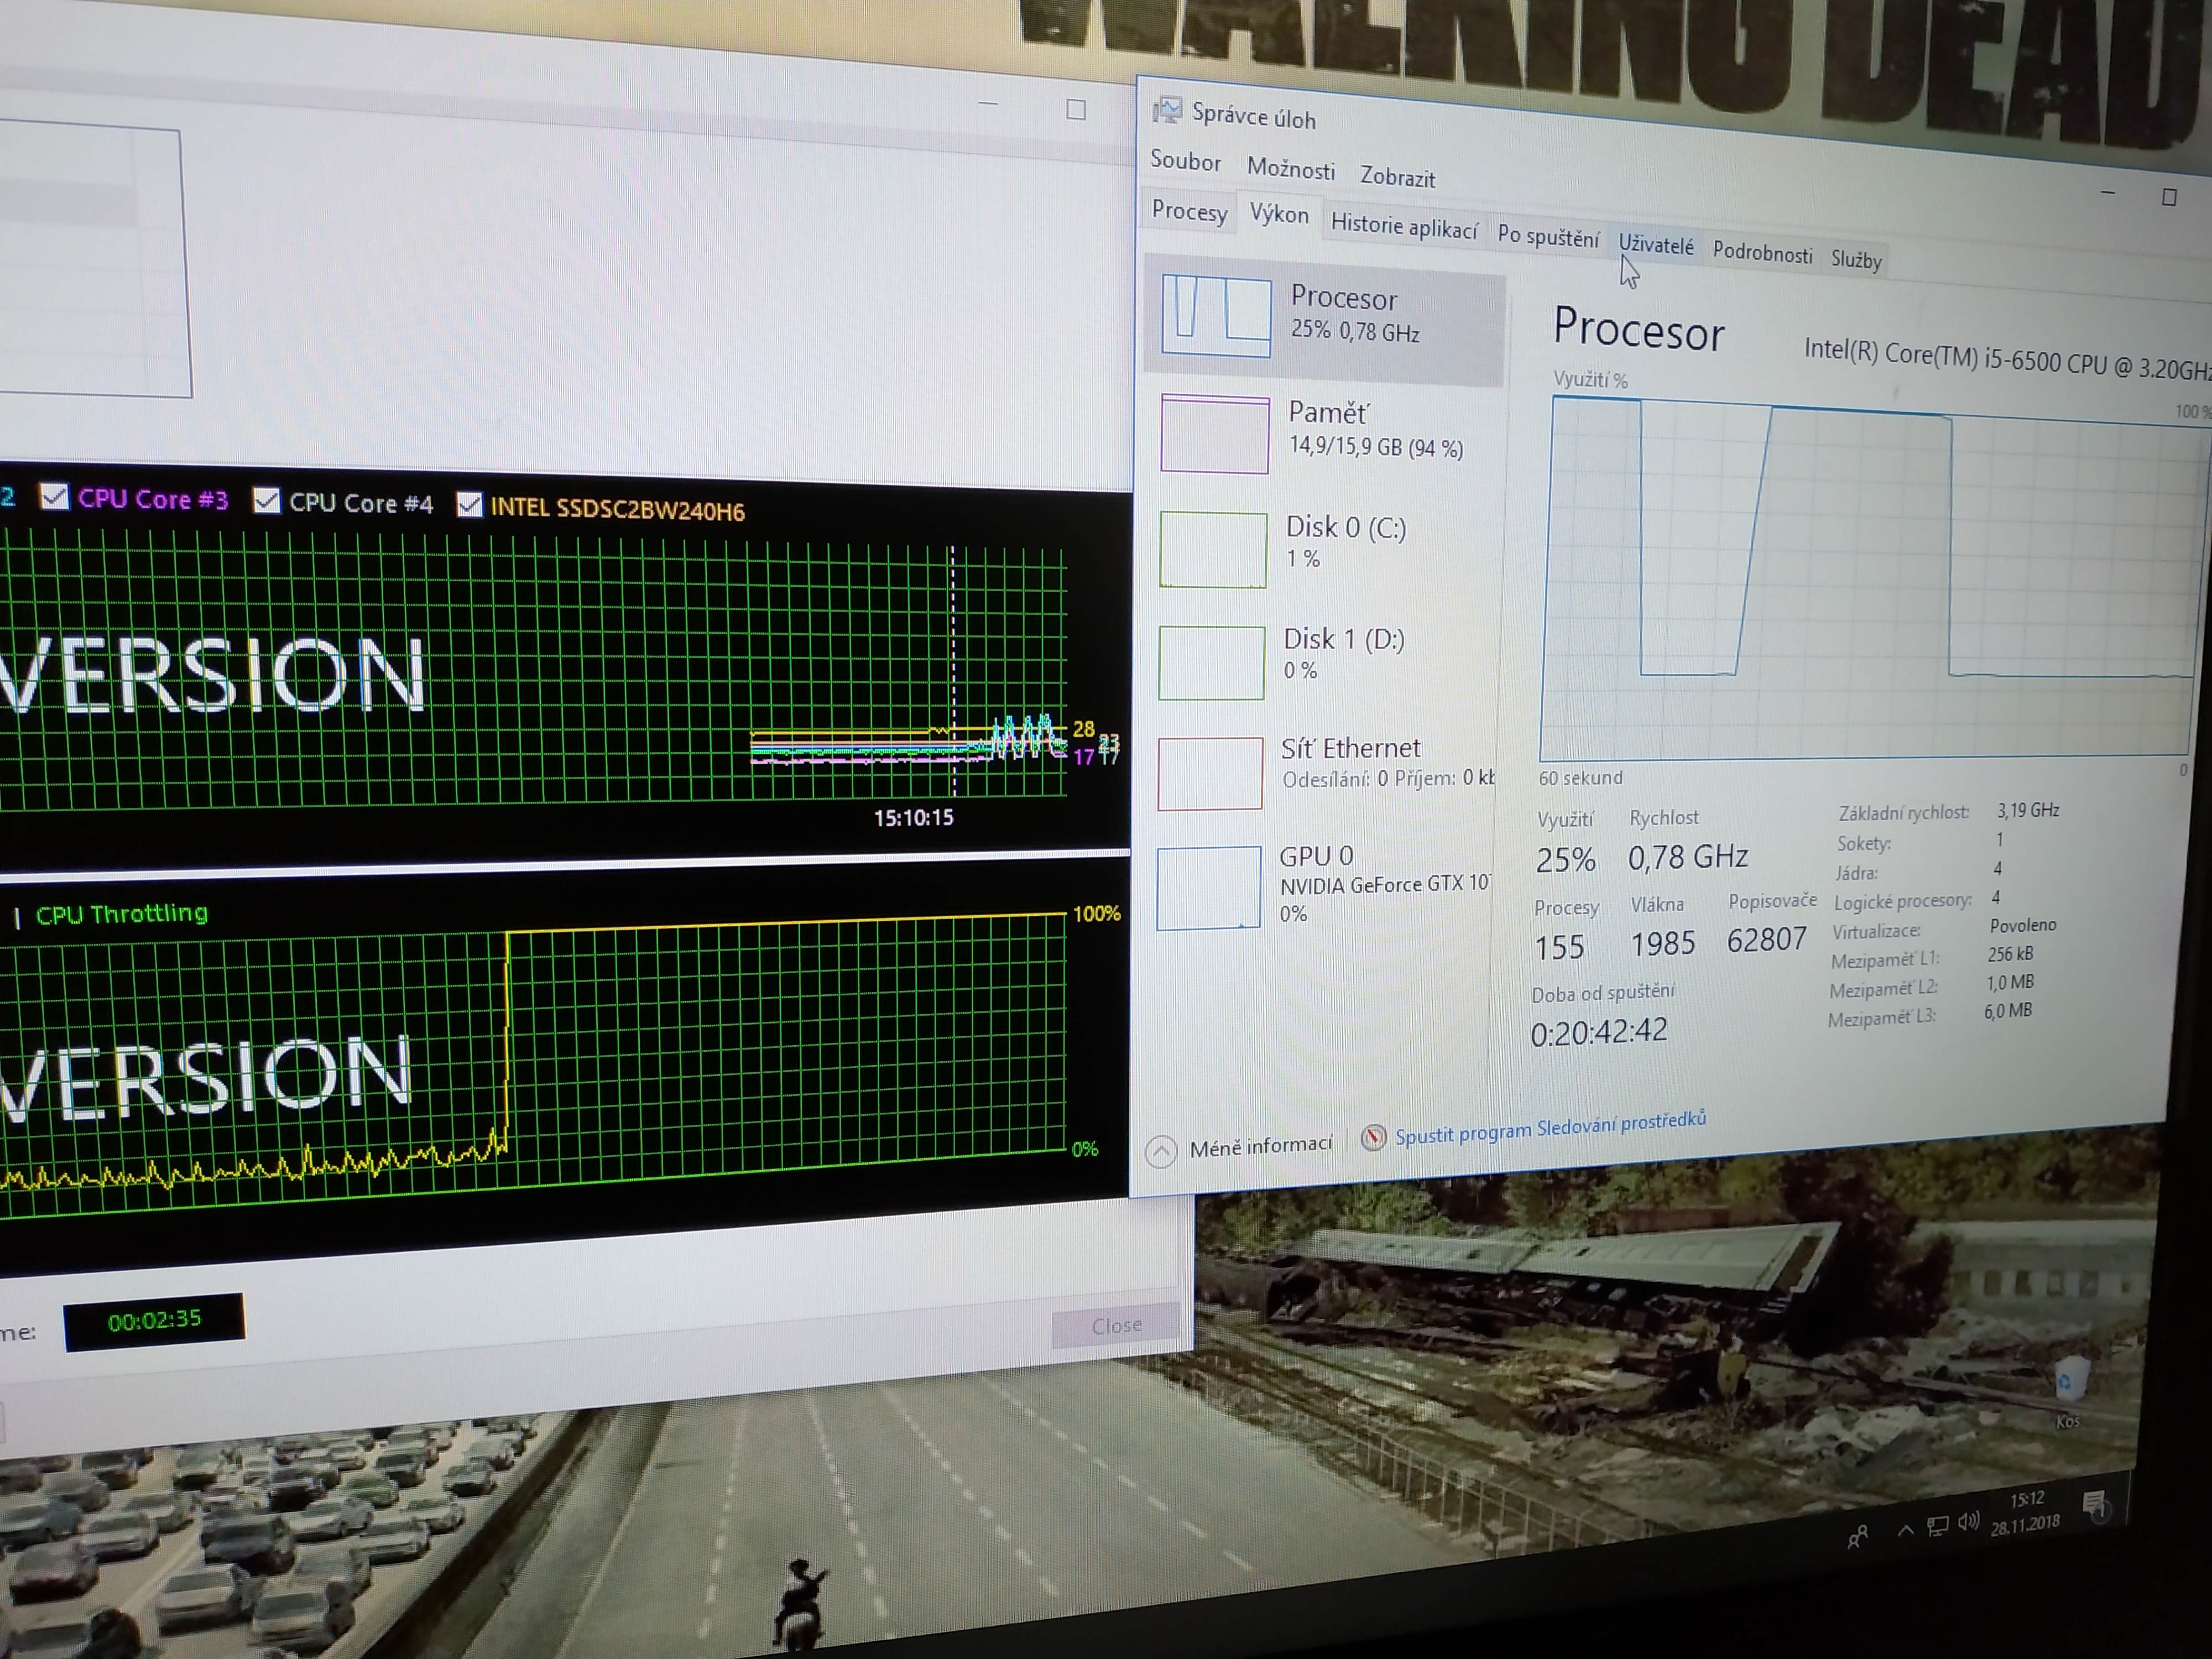
Task: Click Spustit program Sledování prostředků link
Action: click(1550, 1128)
